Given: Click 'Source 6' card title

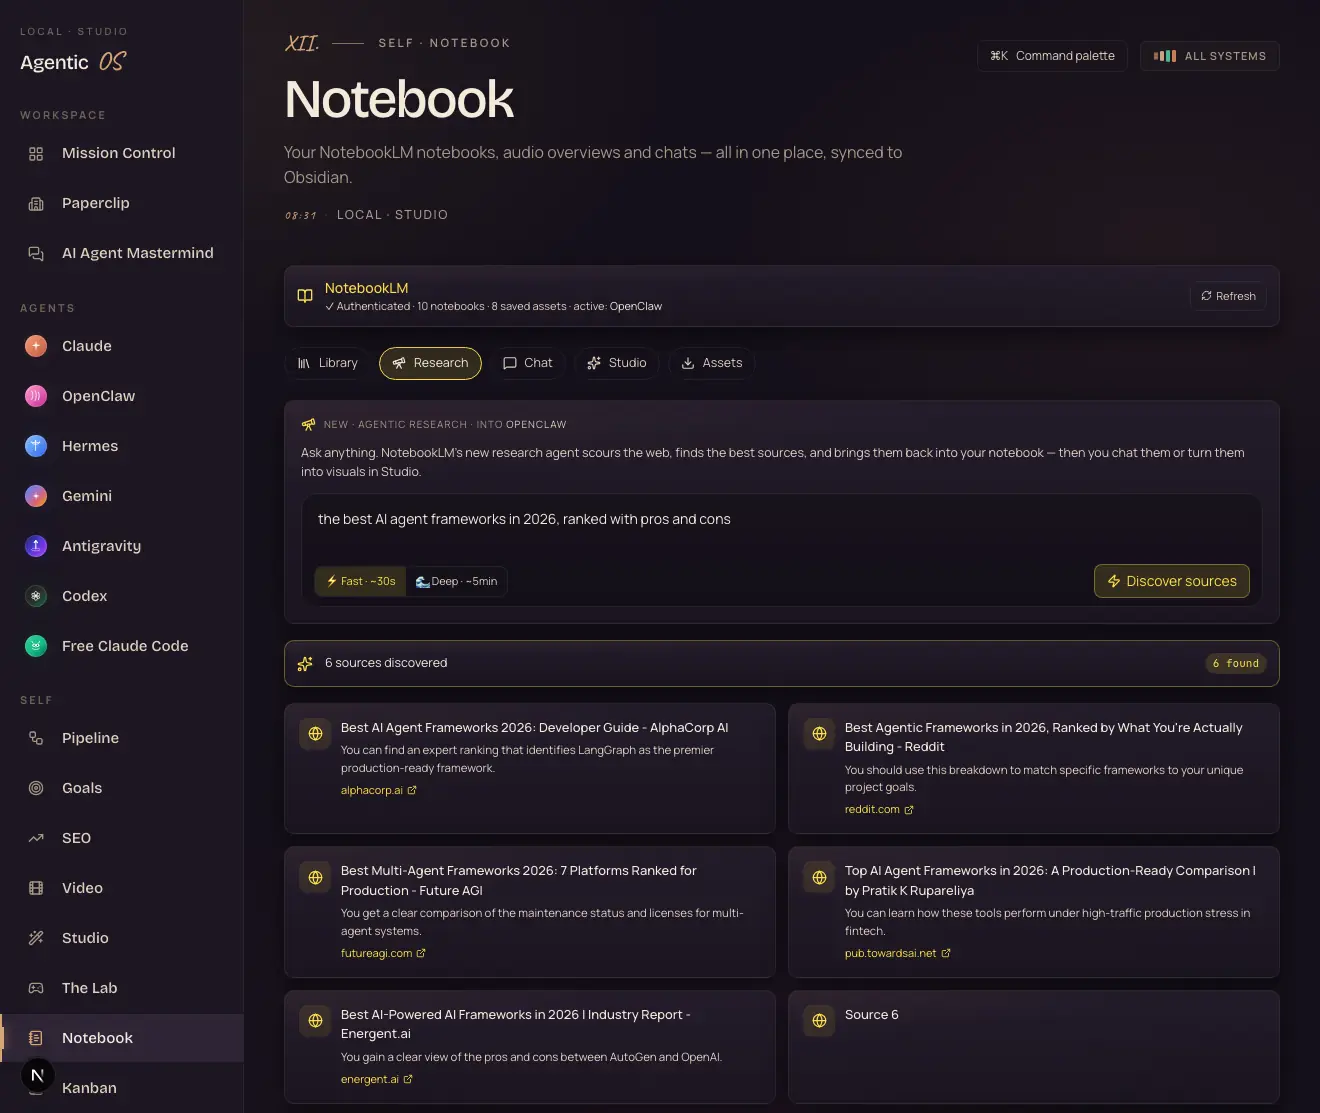Looking at the screenshot, I should pos(872,1014).
